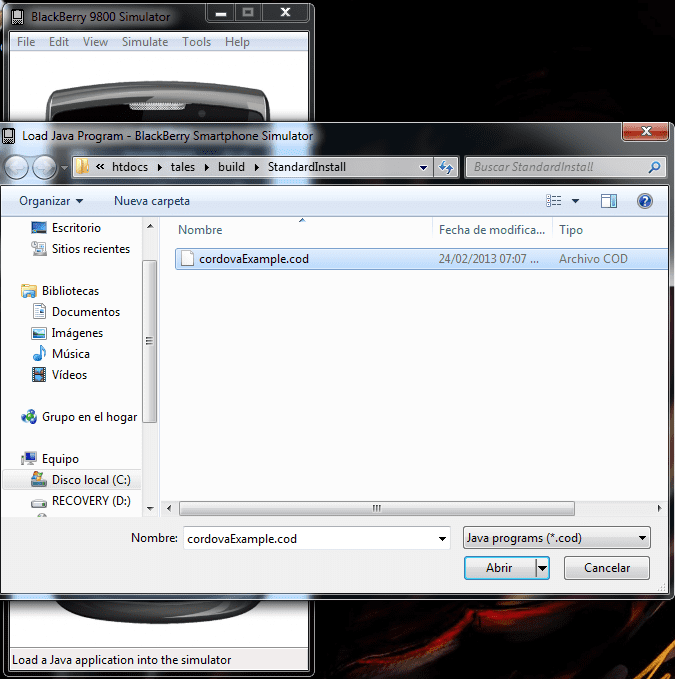Image resolution: width=675 pixels, height=679 pixels.
Task: Click the horizontal scrollbar thumb in file list
Action: pyautogui.click(x=377, y=508)
